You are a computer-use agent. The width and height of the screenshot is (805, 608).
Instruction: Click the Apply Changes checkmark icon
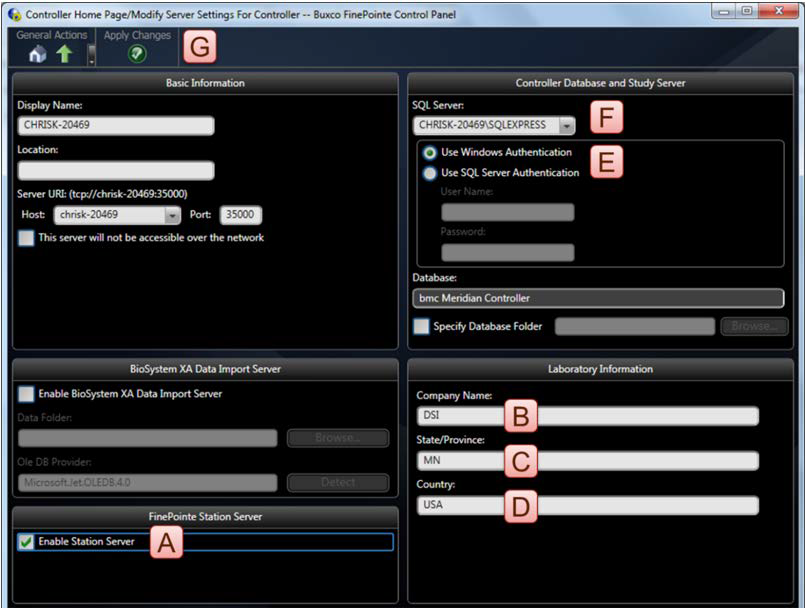coord(137,53)
